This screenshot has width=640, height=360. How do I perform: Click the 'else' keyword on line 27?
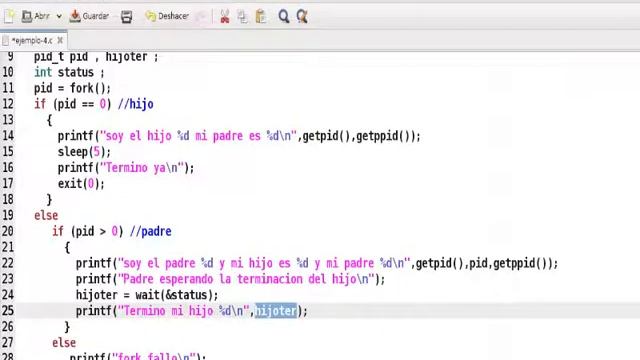pyautogui.click(x=64, y=343)
